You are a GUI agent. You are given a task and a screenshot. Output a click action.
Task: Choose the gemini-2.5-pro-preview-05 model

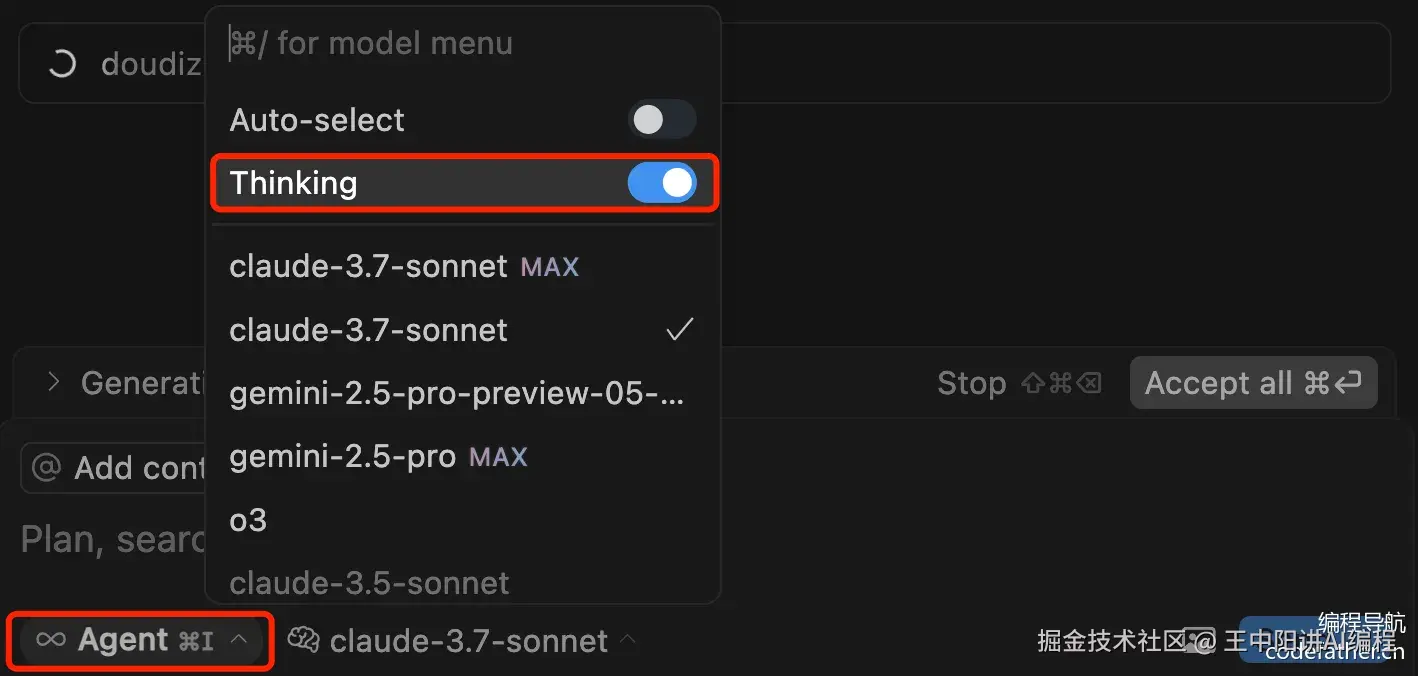(456, 393)
